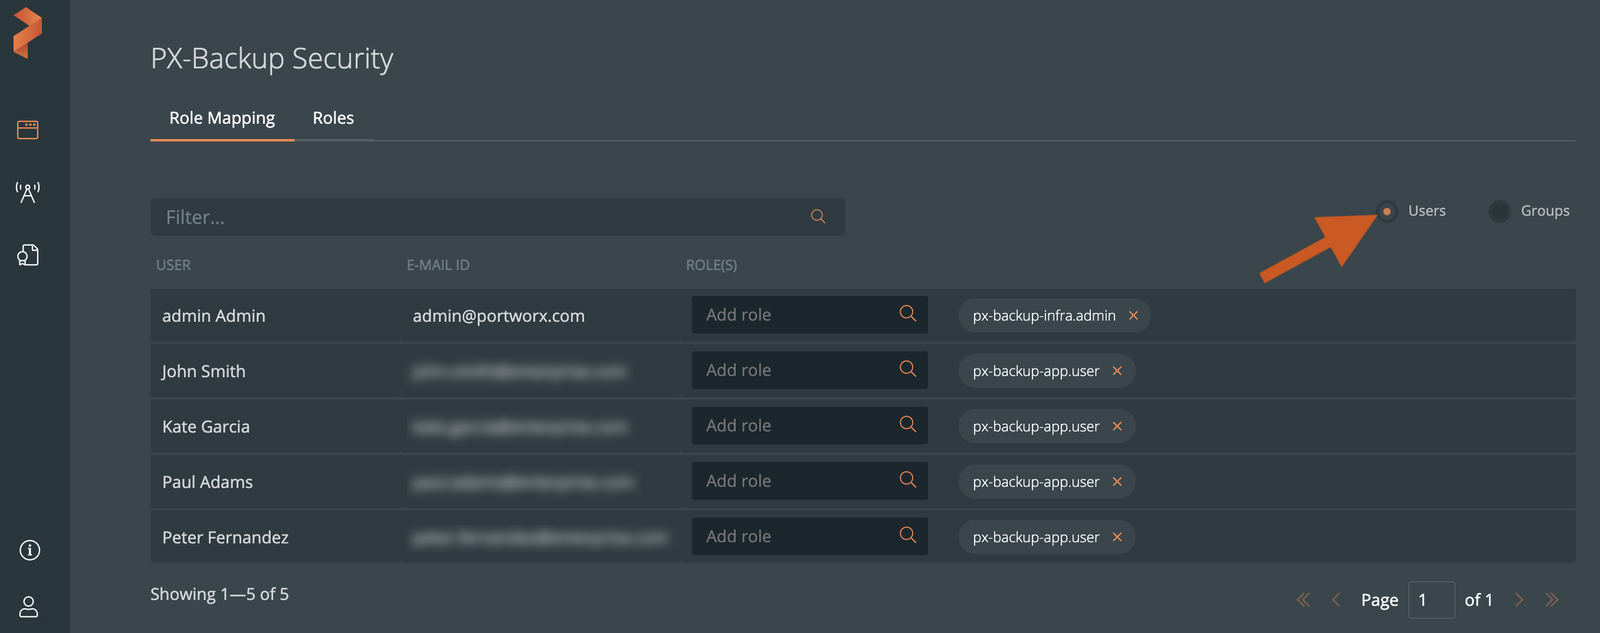Click the info icon in sidebar
Screen dimensions: 1600x633
30,550
